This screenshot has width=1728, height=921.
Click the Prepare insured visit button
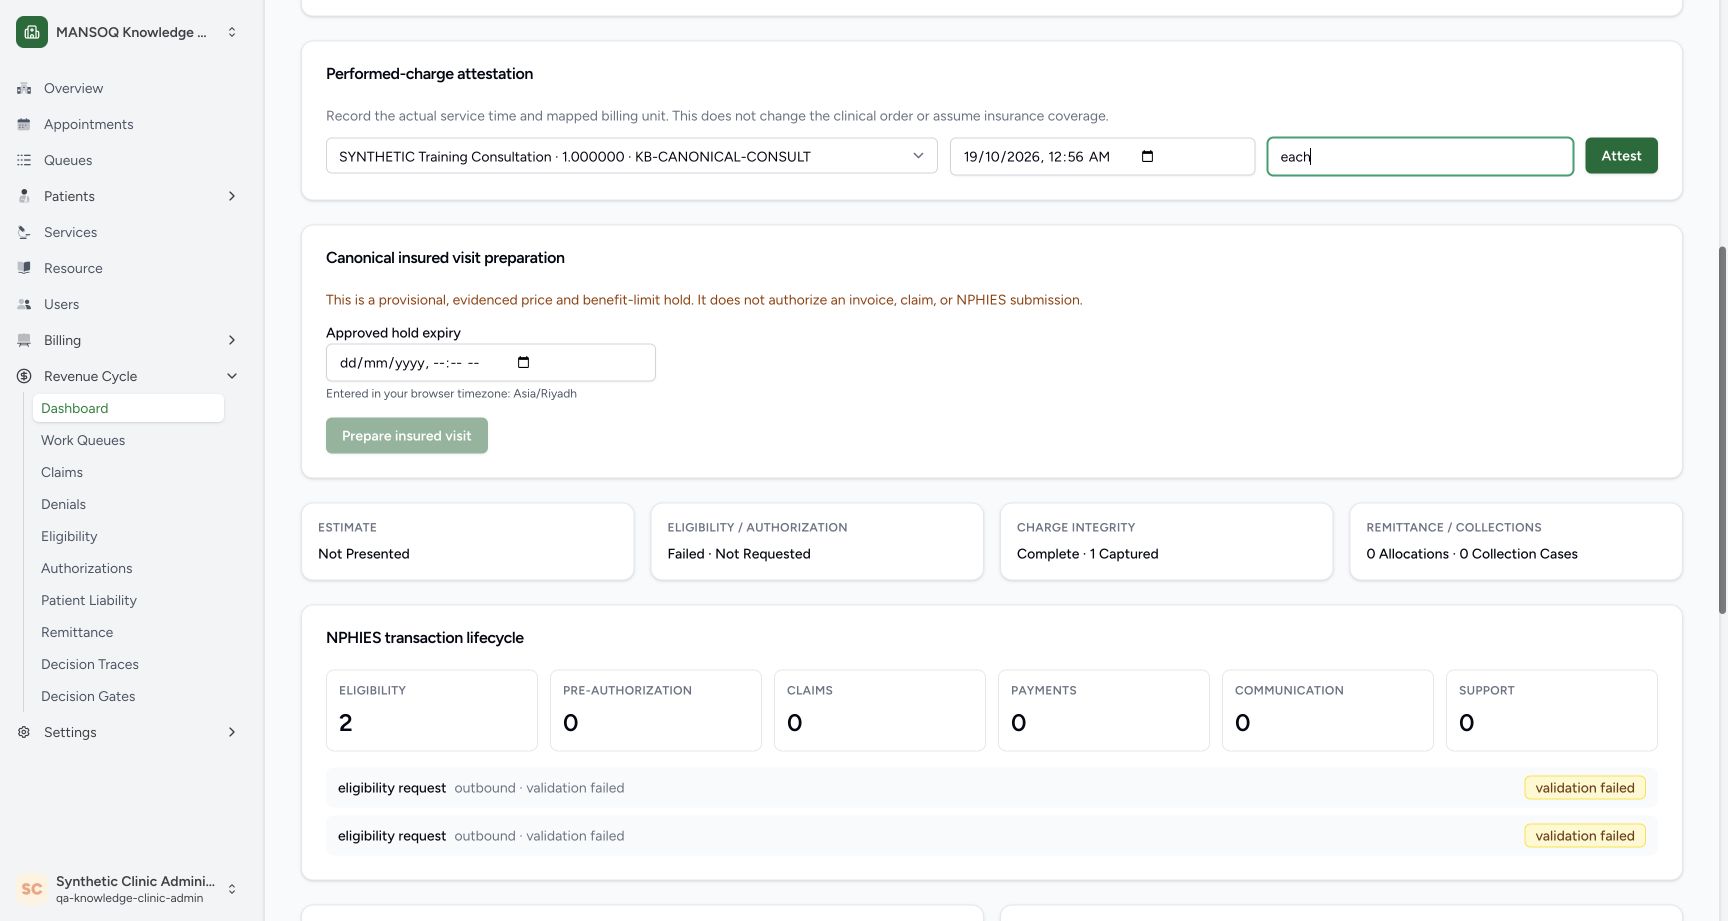(x=407, y=436)
